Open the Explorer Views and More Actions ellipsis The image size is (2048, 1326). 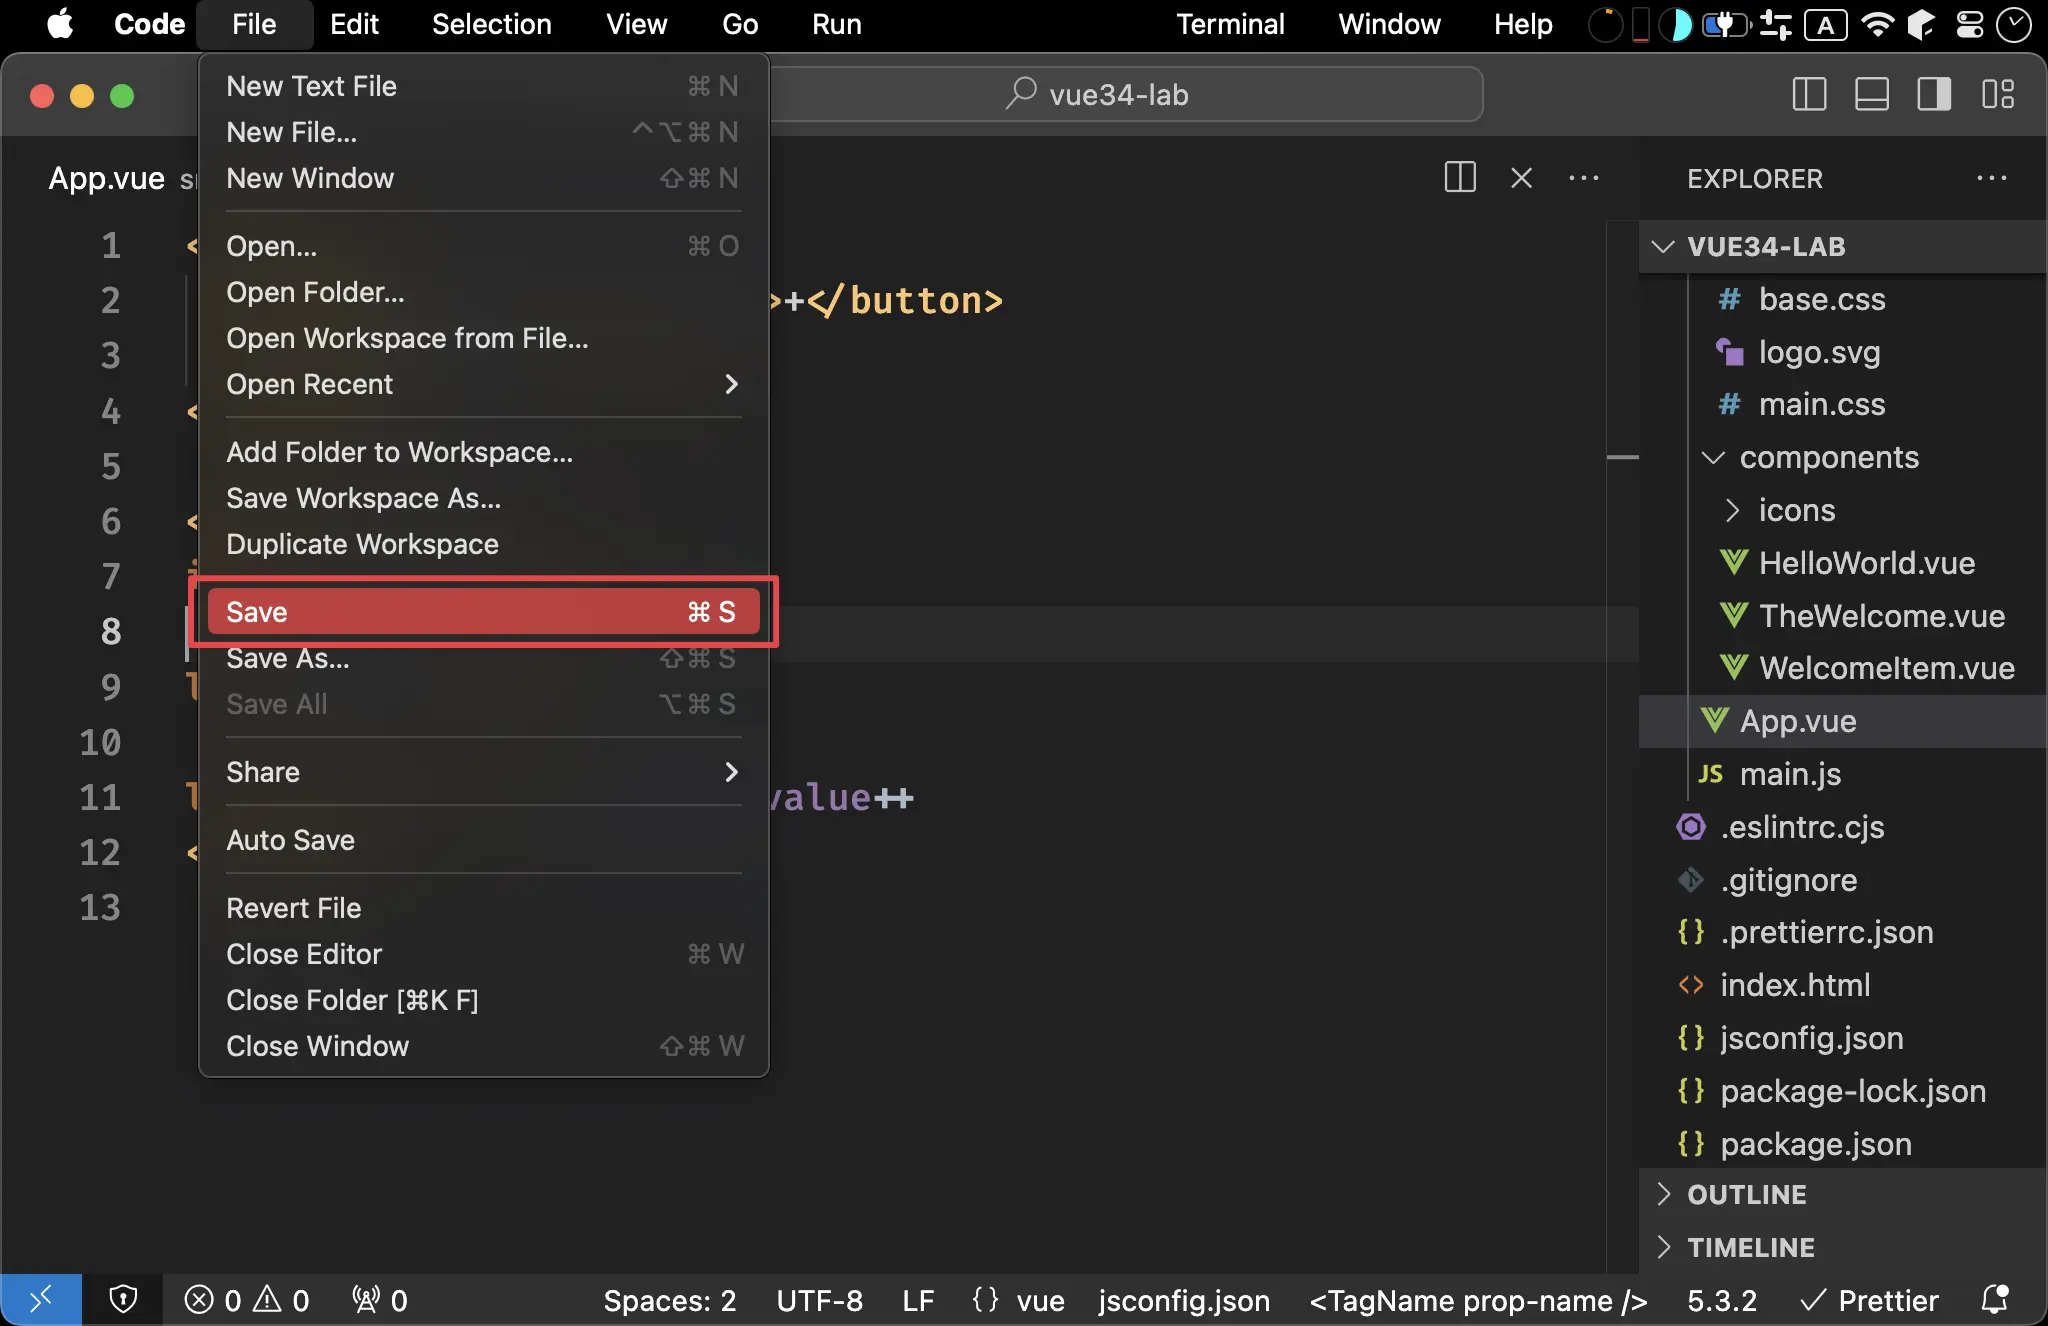1991,178
